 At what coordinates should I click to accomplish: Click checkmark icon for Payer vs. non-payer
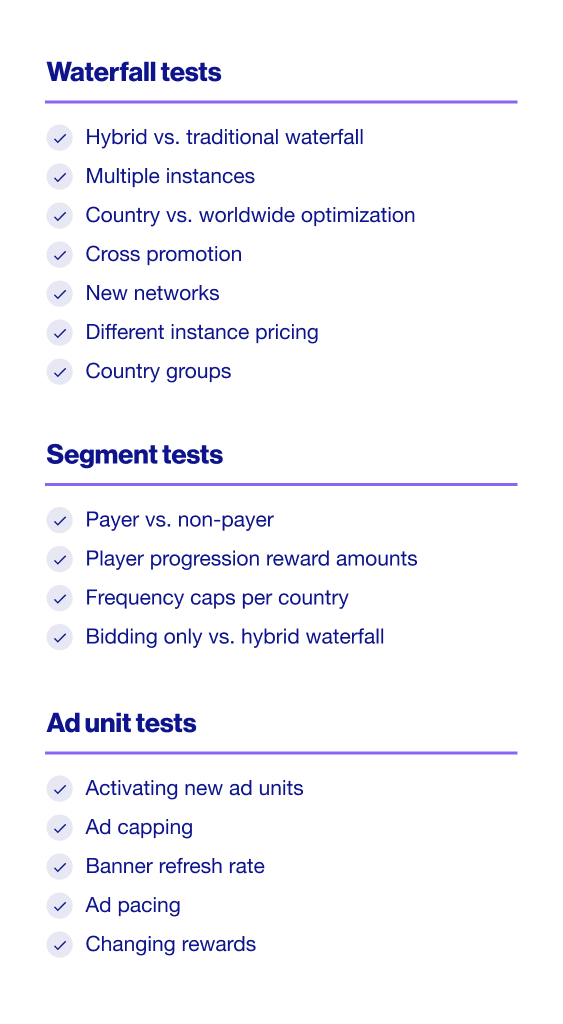click(59, 520)
